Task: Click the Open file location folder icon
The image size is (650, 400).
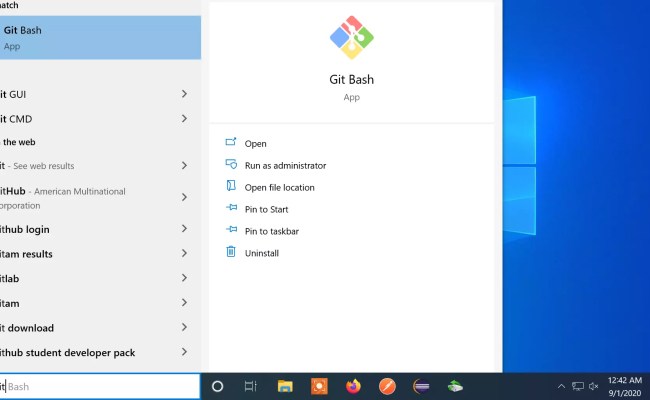Action: [231, 186]
